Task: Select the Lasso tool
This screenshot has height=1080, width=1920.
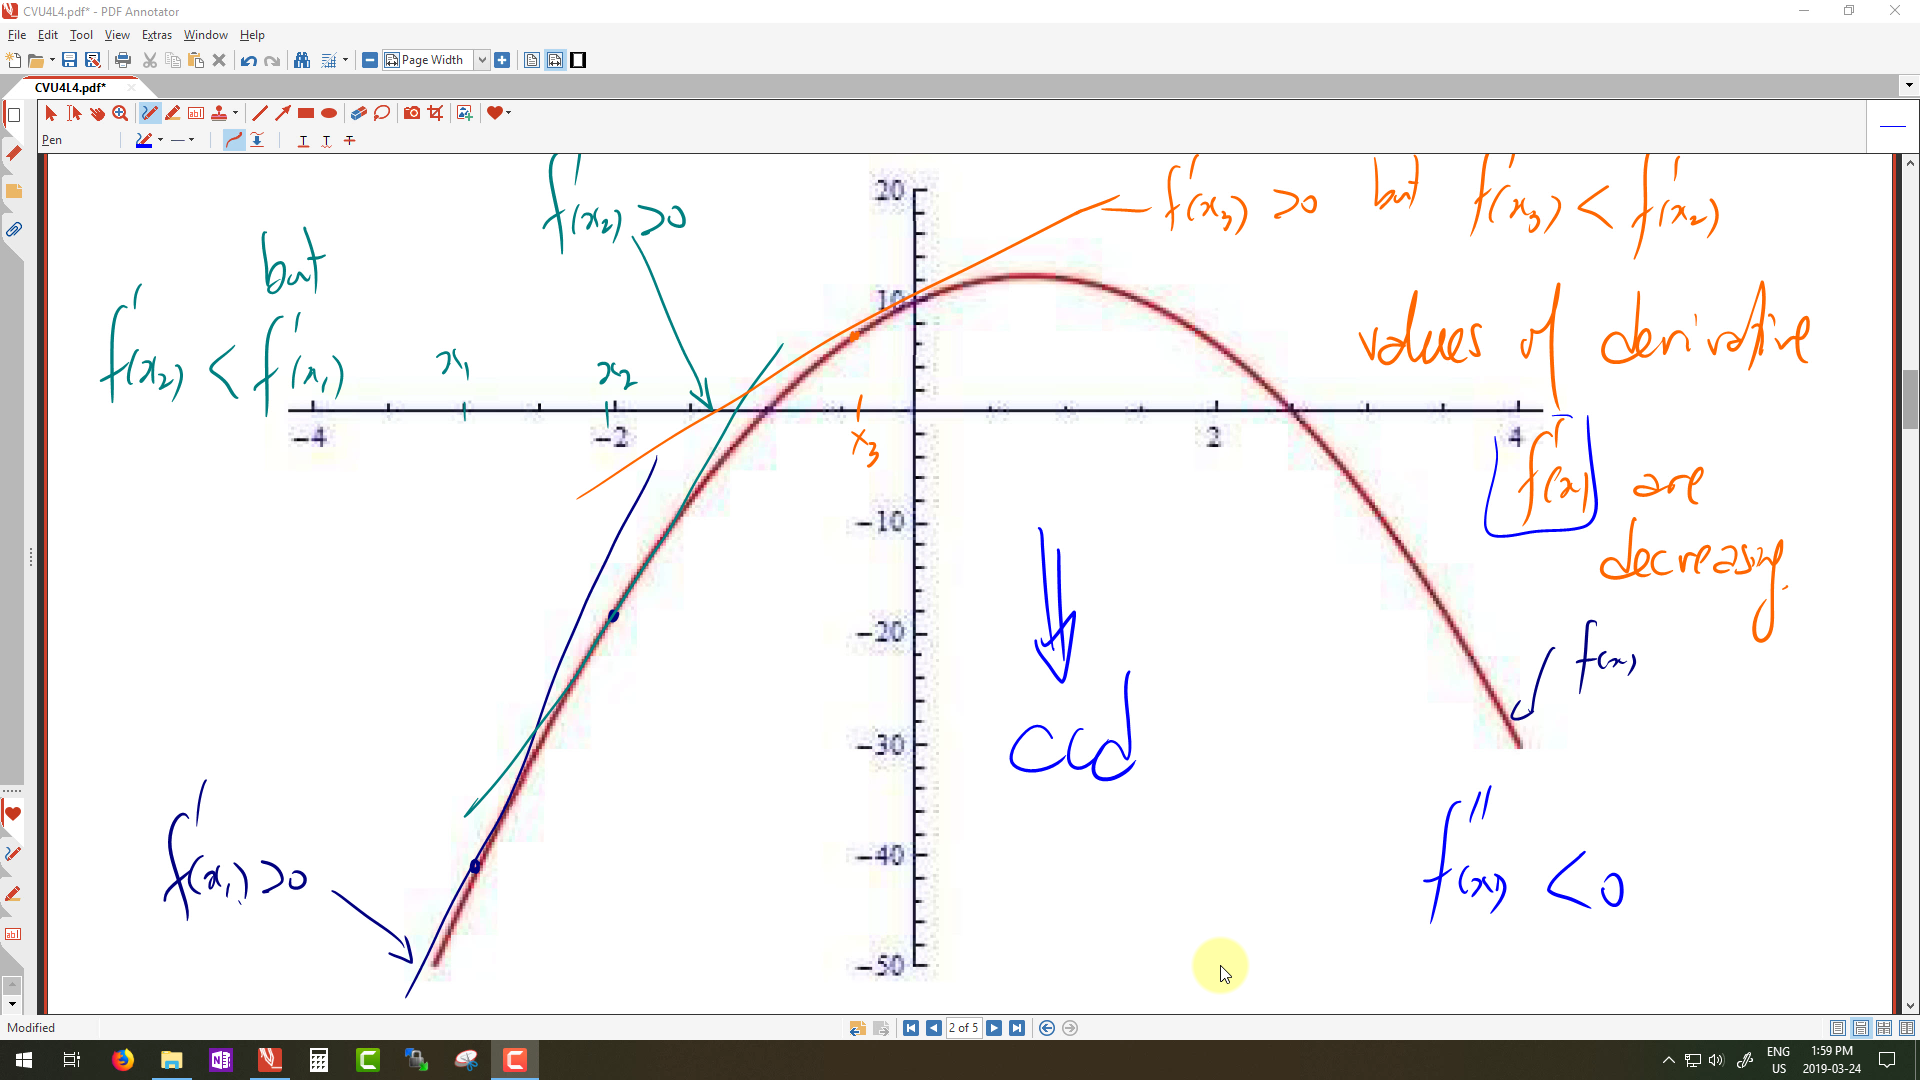Action: tap(382, 113)
